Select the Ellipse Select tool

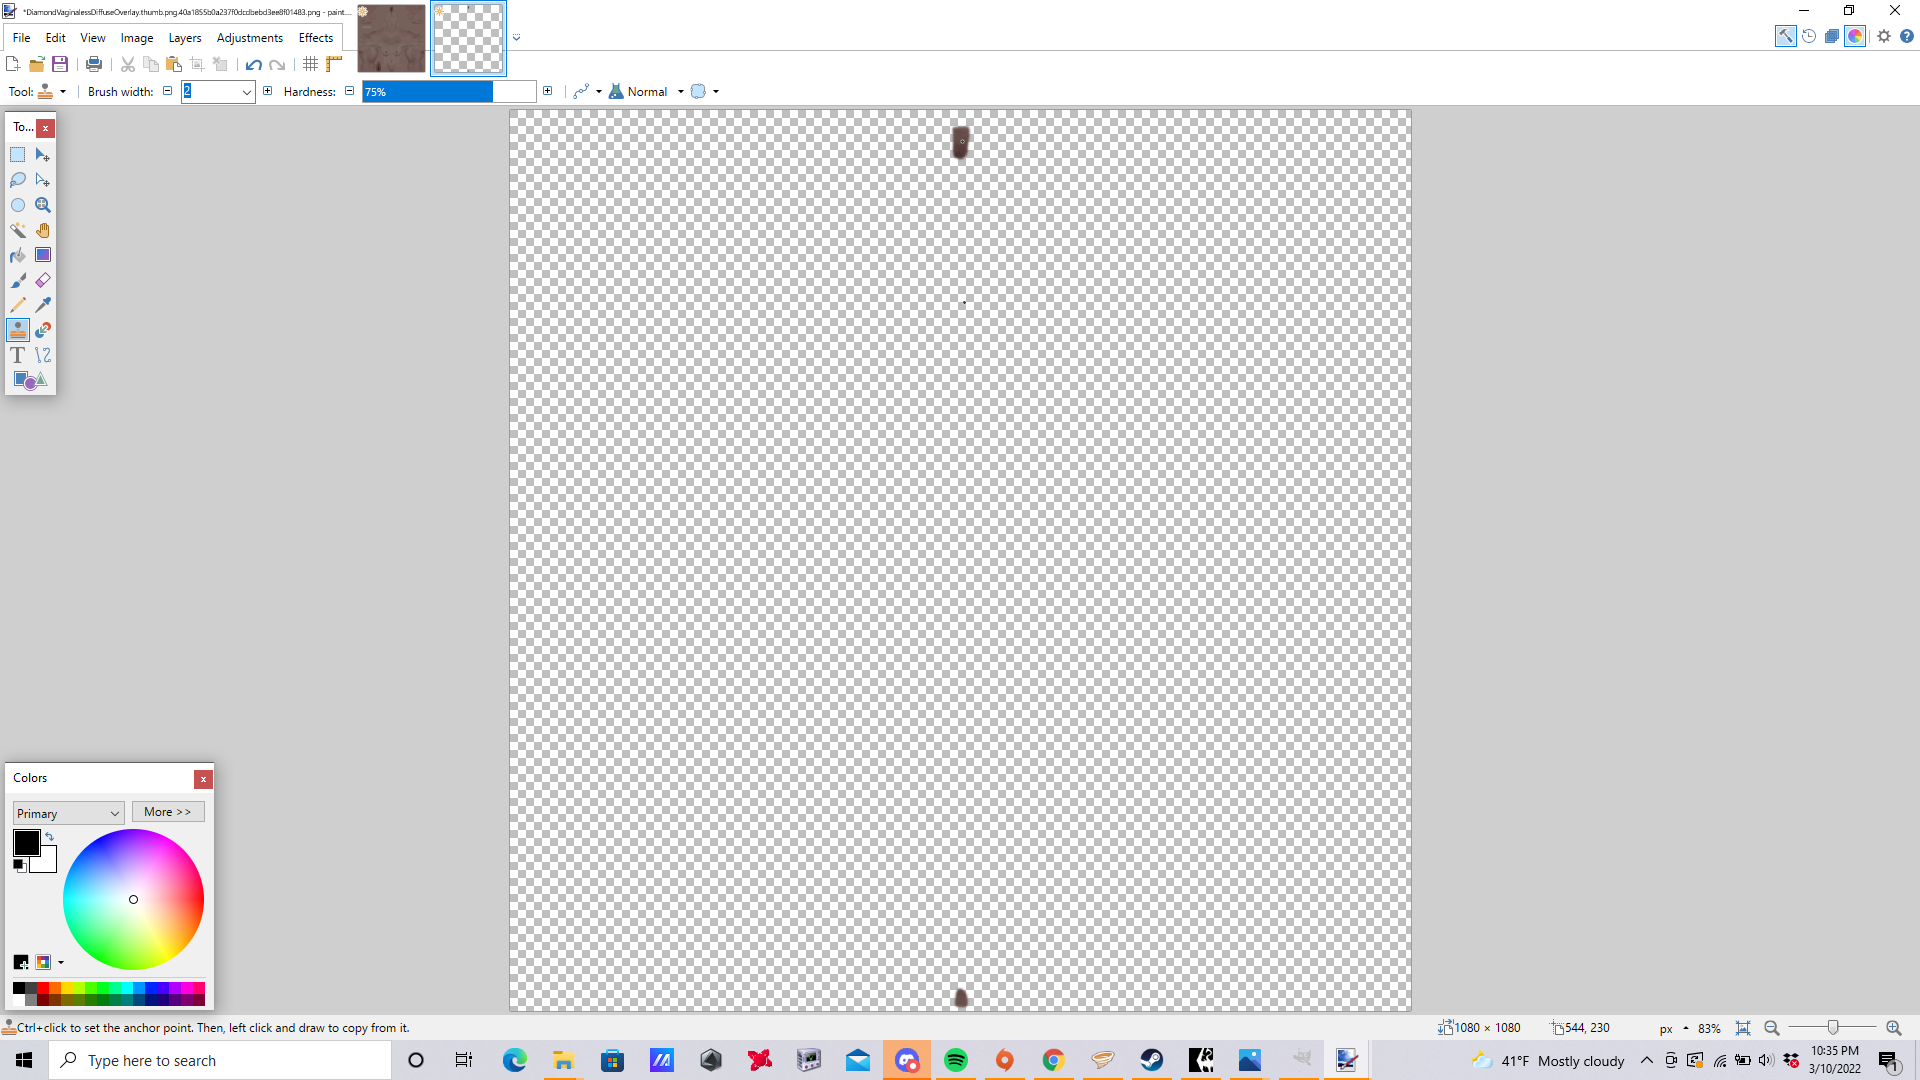coord(18,205)
